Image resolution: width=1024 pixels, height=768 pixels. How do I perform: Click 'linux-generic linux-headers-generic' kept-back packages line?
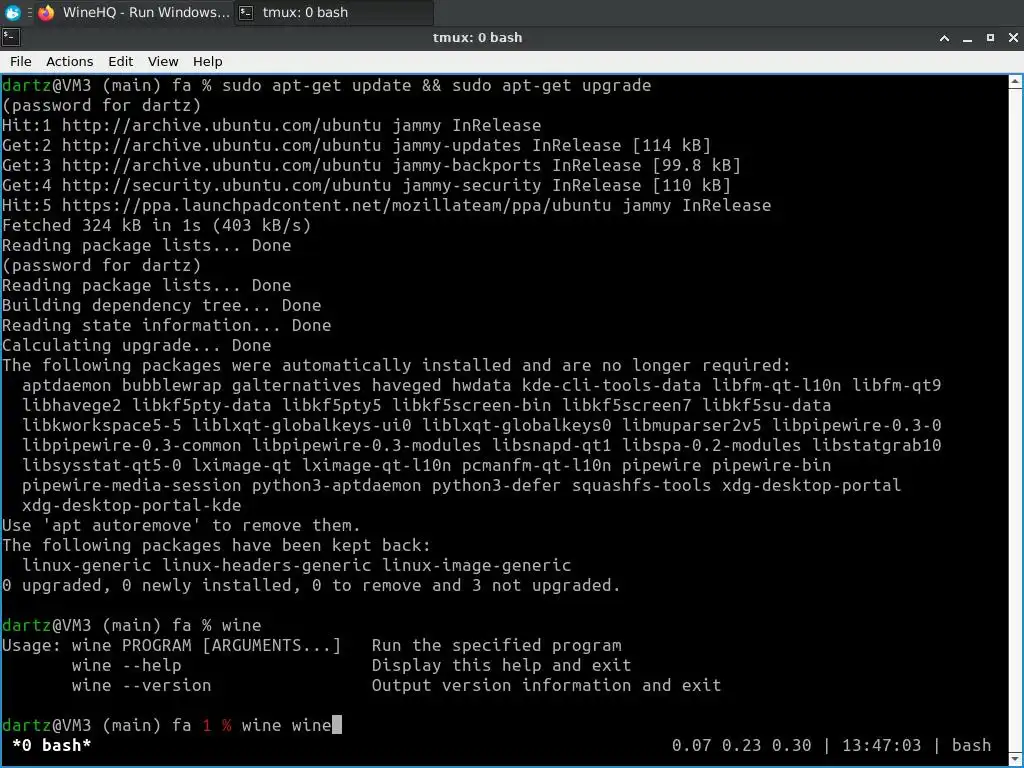click(x=296, y=565)
